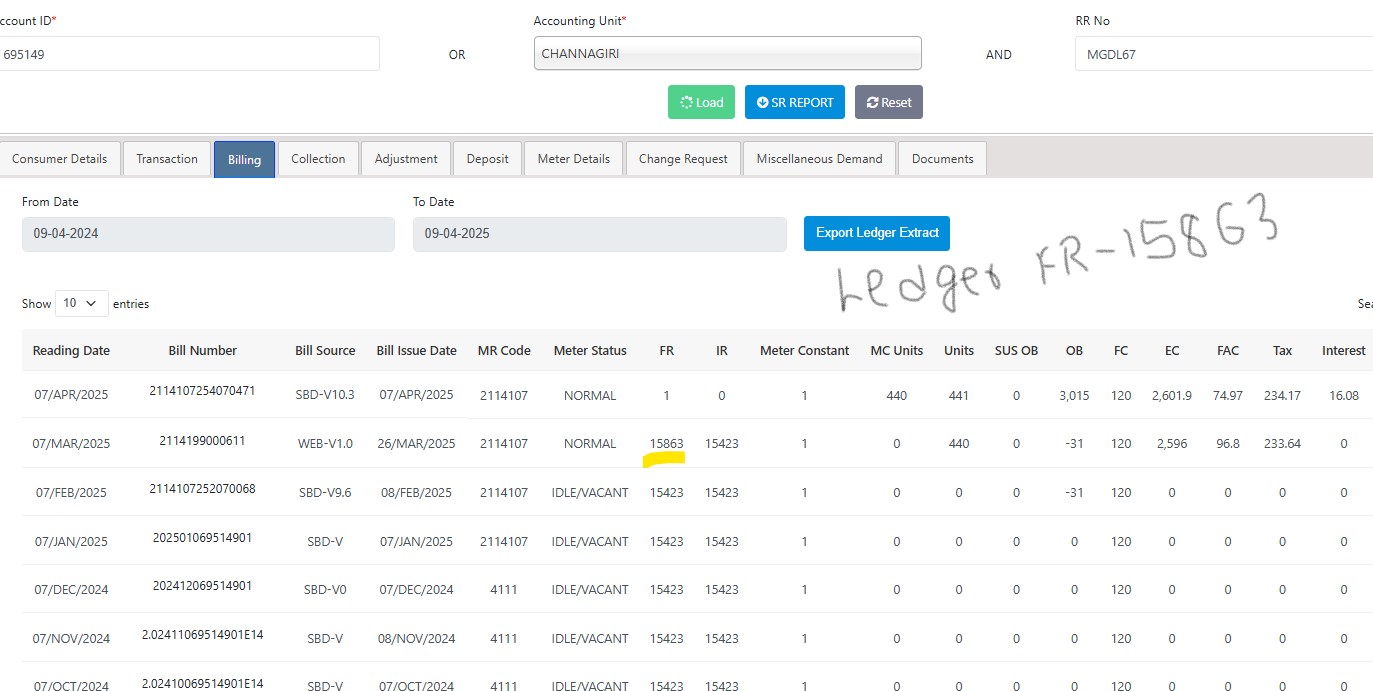Reset the search form
The image size is (1373, 691).
click(x=889, y=102)
